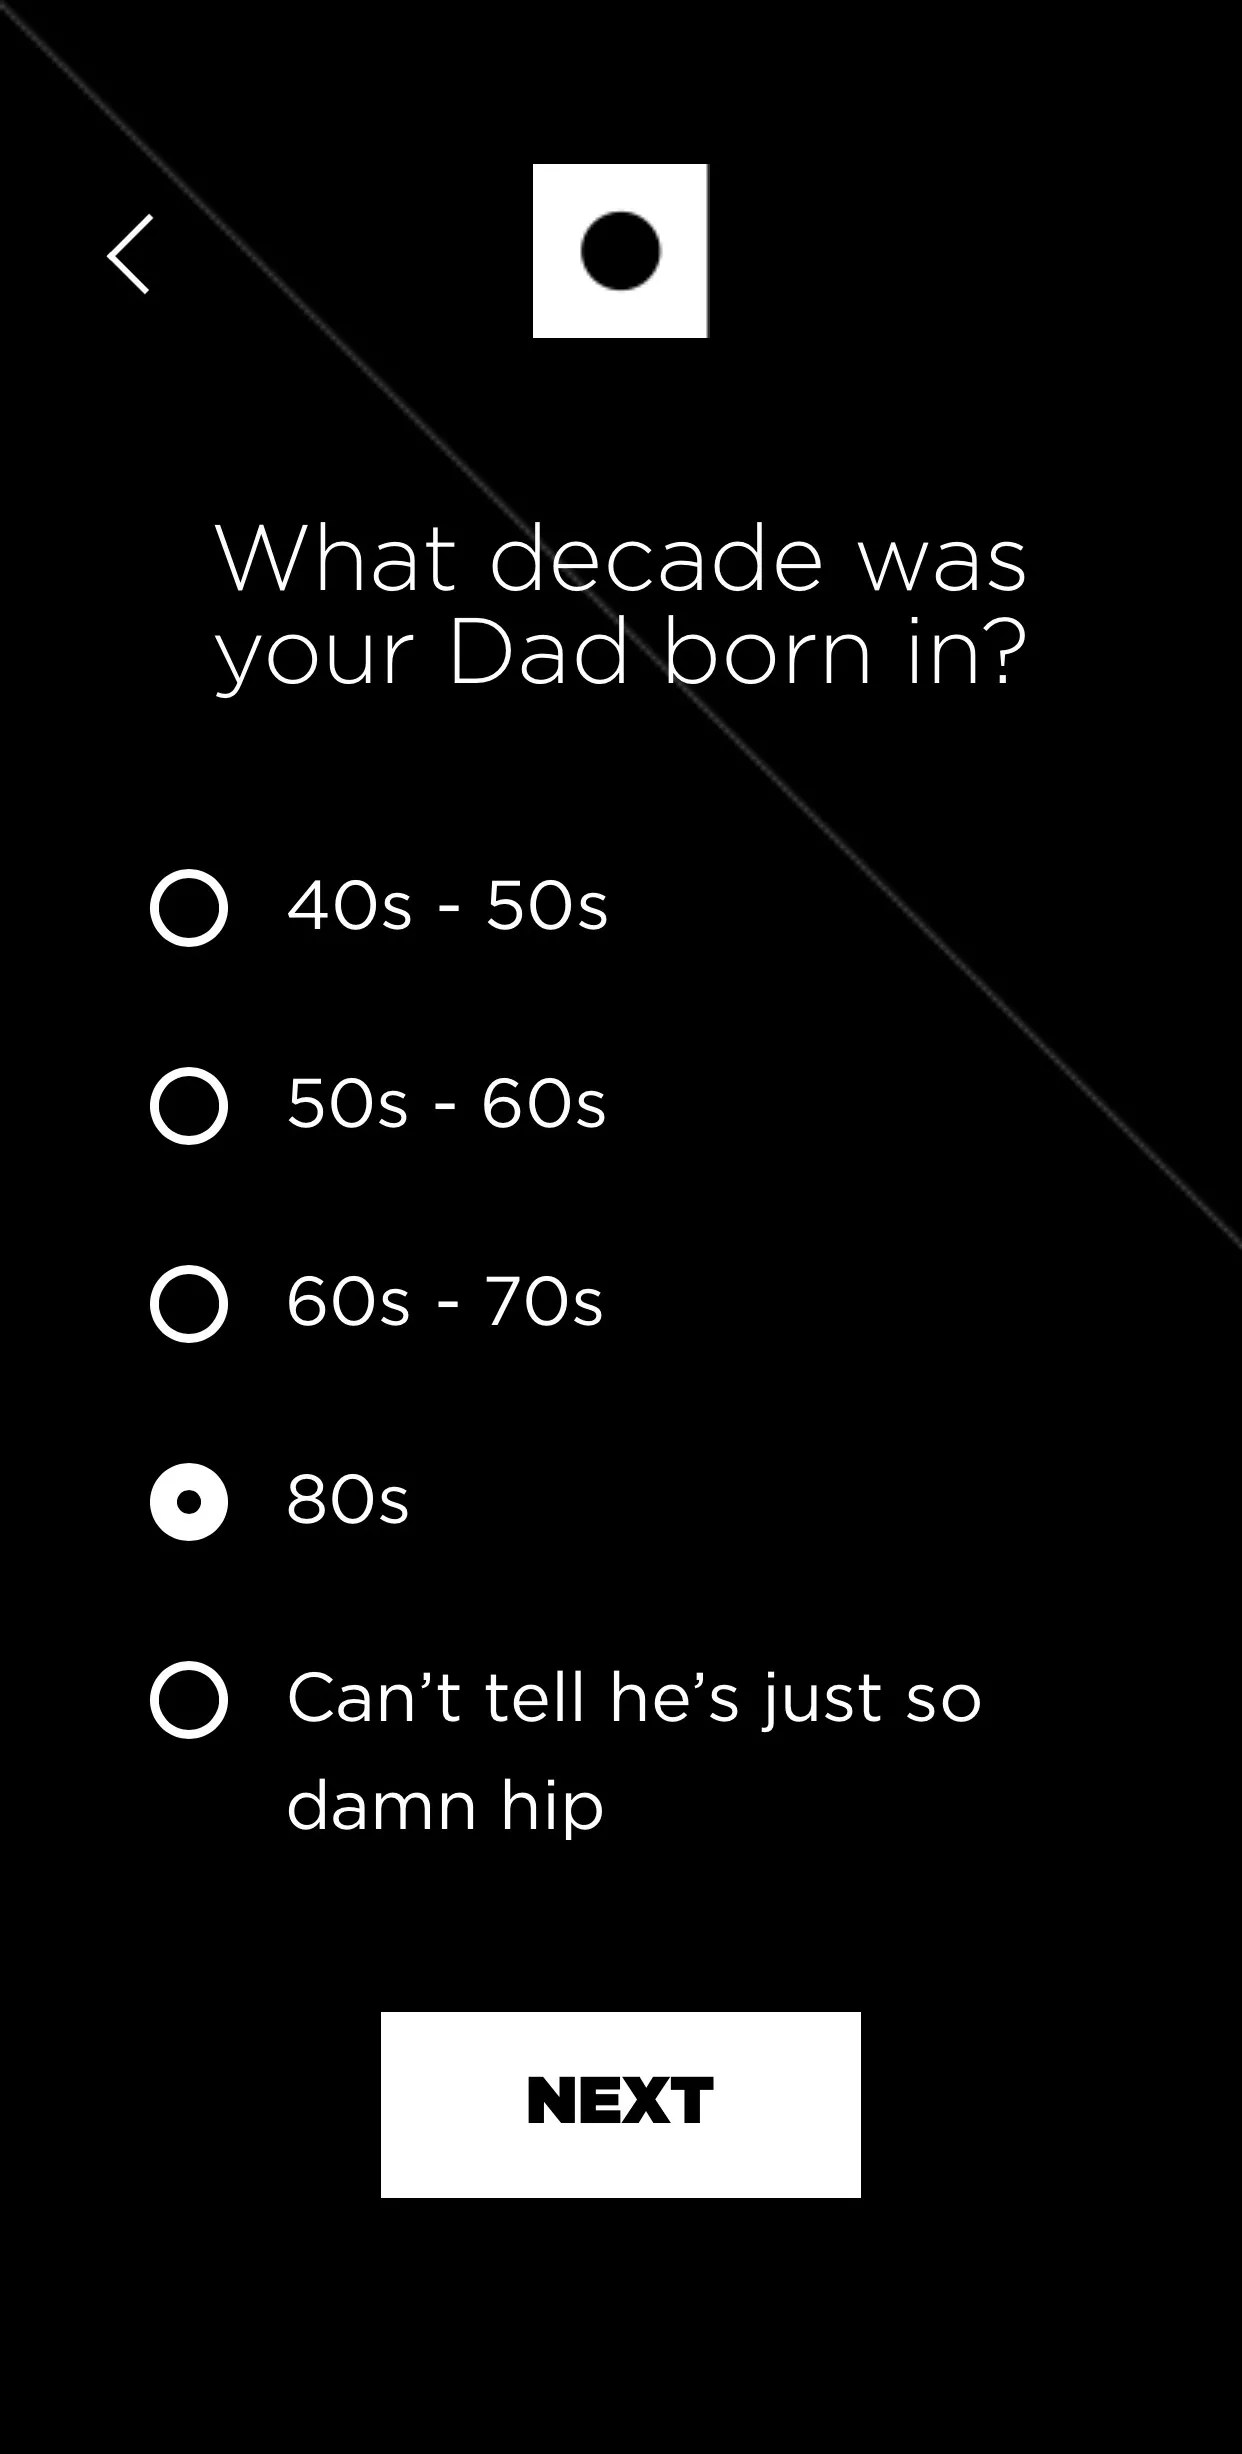Click the "your Dad born in?" heading line

point(620,654)
